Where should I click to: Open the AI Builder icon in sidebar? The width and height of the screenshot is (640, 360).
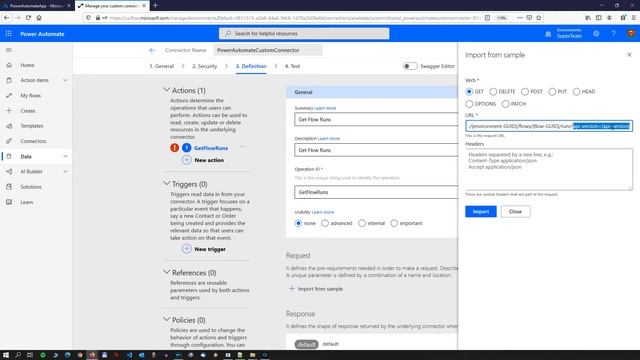pyautogui.click(x=9, y=171)
